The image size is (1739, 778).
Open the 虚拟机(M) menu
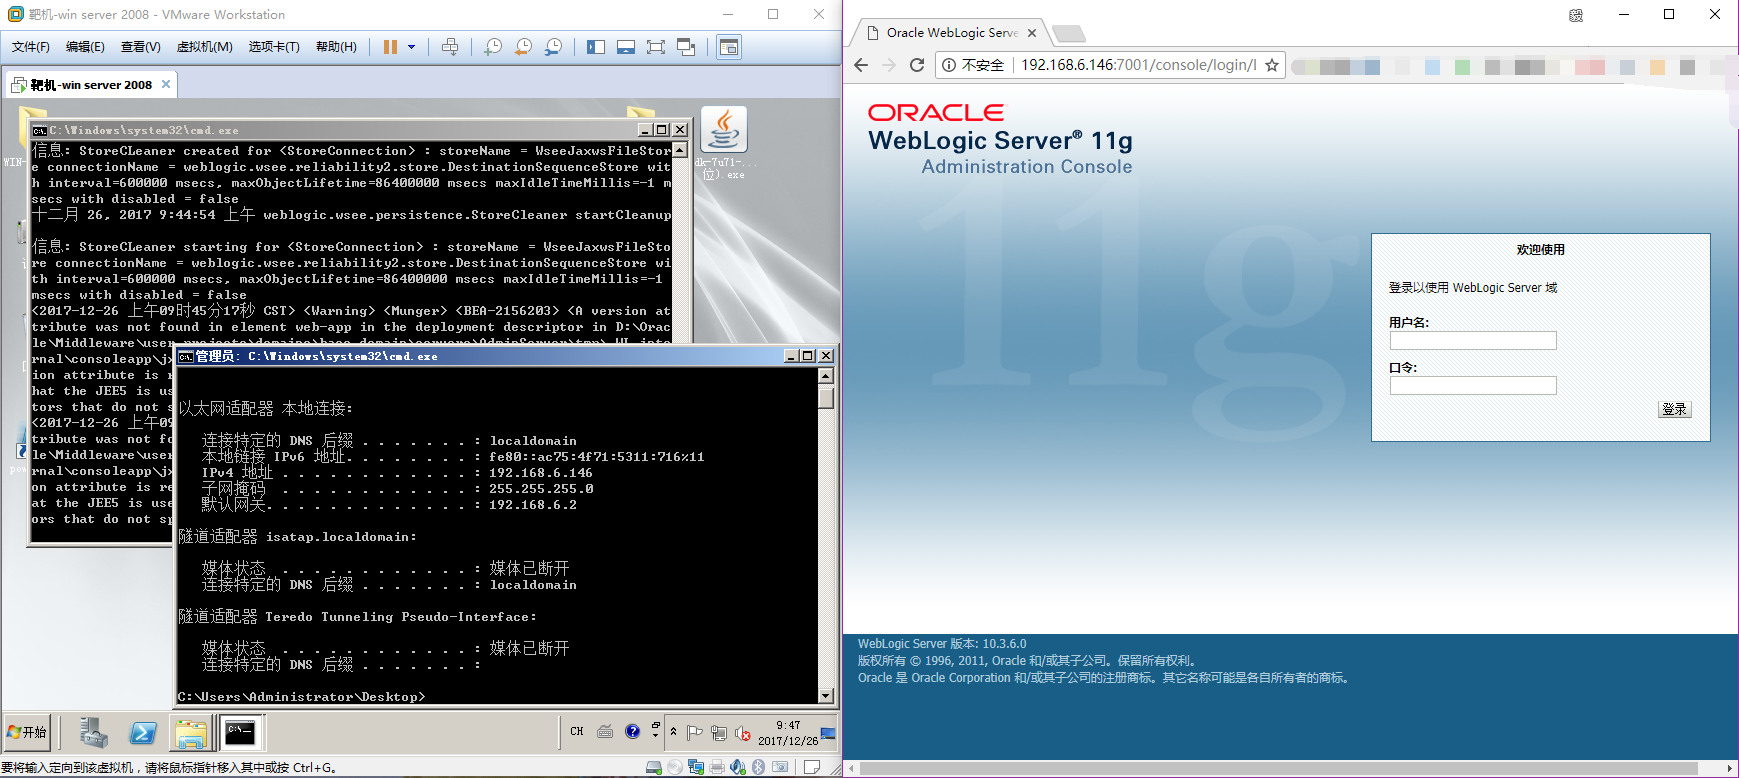coord(204,47)
